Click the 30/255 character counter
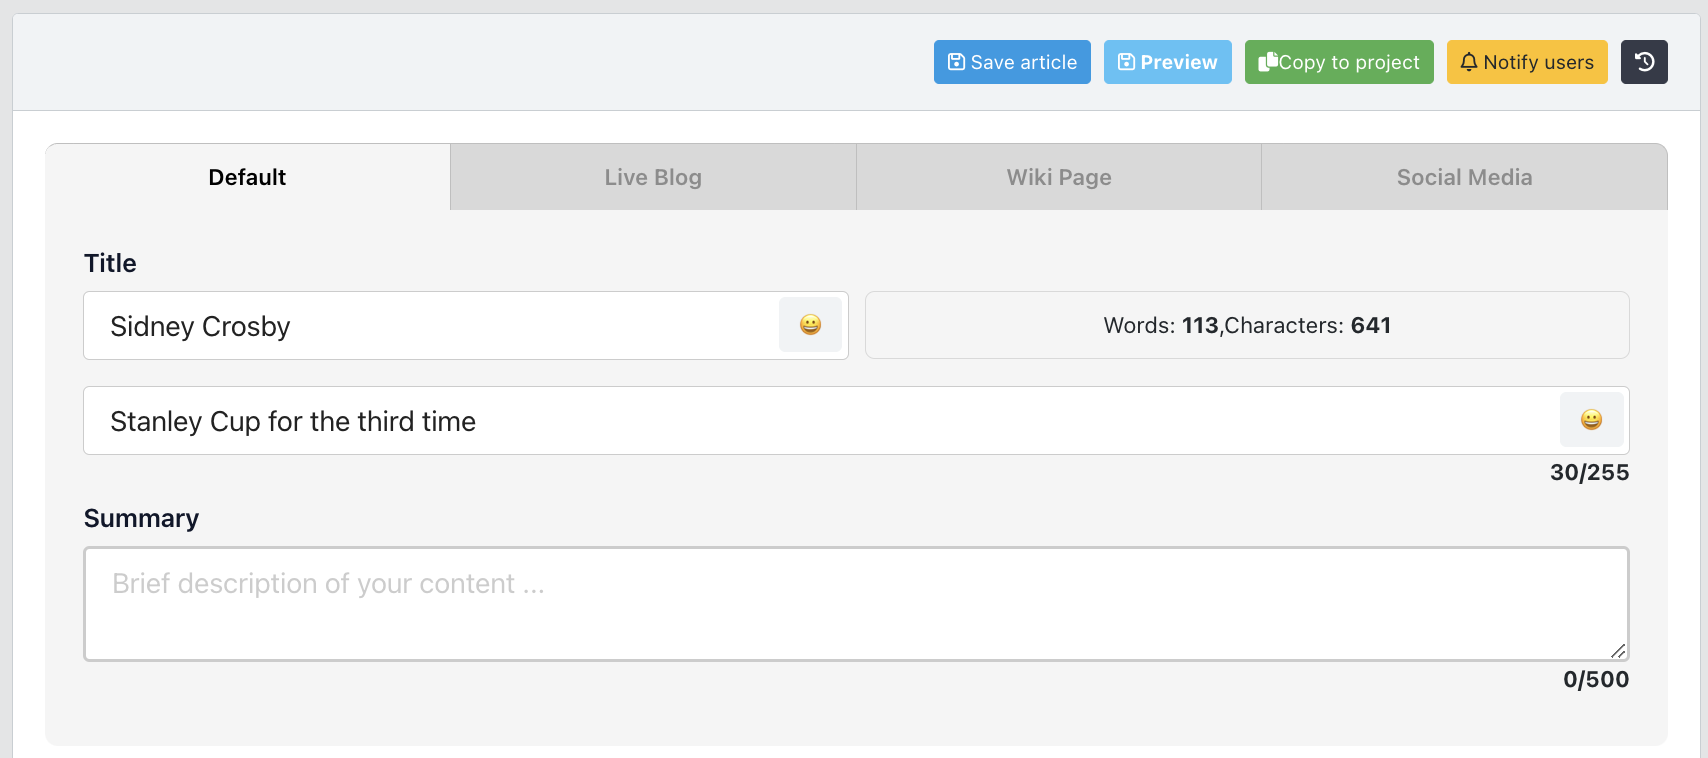This screenshot has width=1708, height=758. [x=1588, y=472]
